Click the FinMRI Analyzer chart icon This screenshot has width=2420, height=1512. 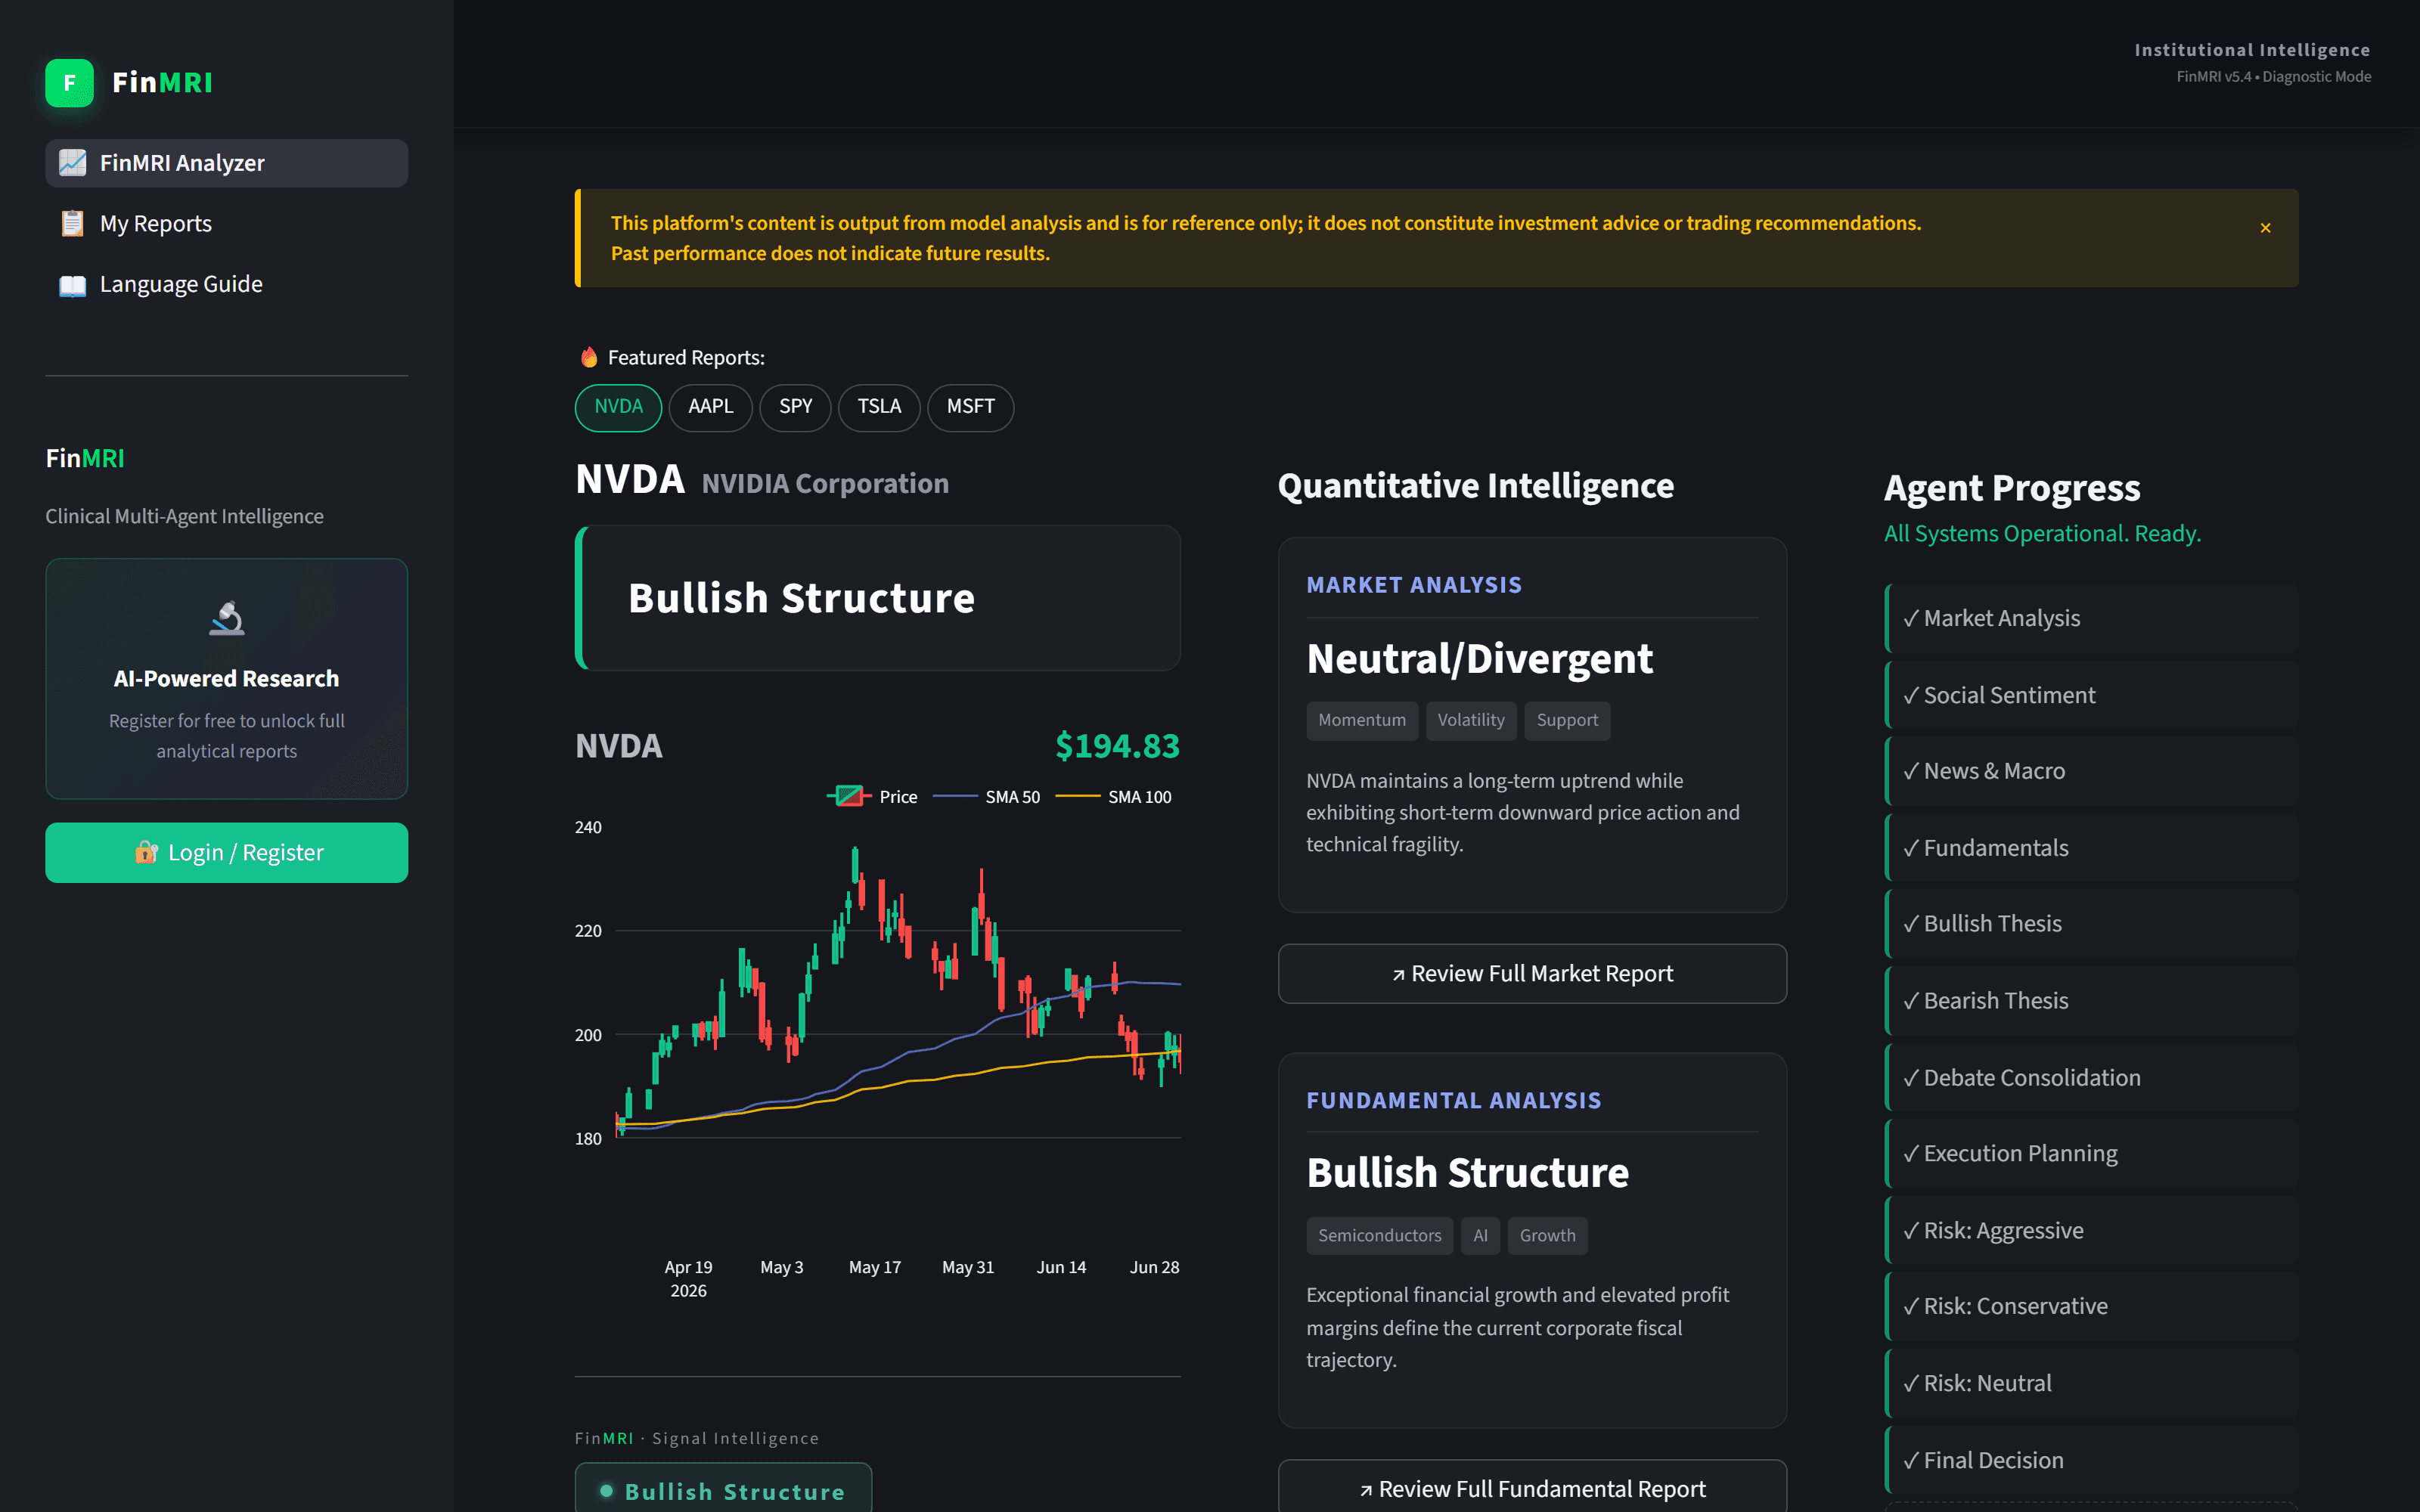click(x=72, y=163)
